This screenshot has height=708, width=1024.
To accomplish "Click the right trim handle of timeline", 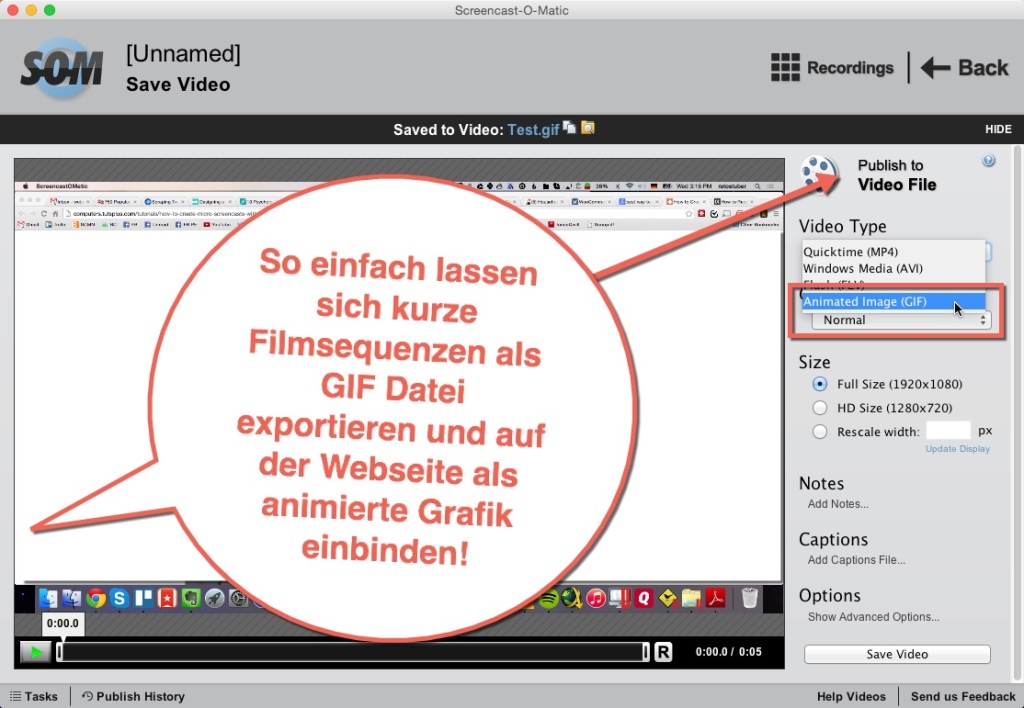I will [x=645, y=652].
